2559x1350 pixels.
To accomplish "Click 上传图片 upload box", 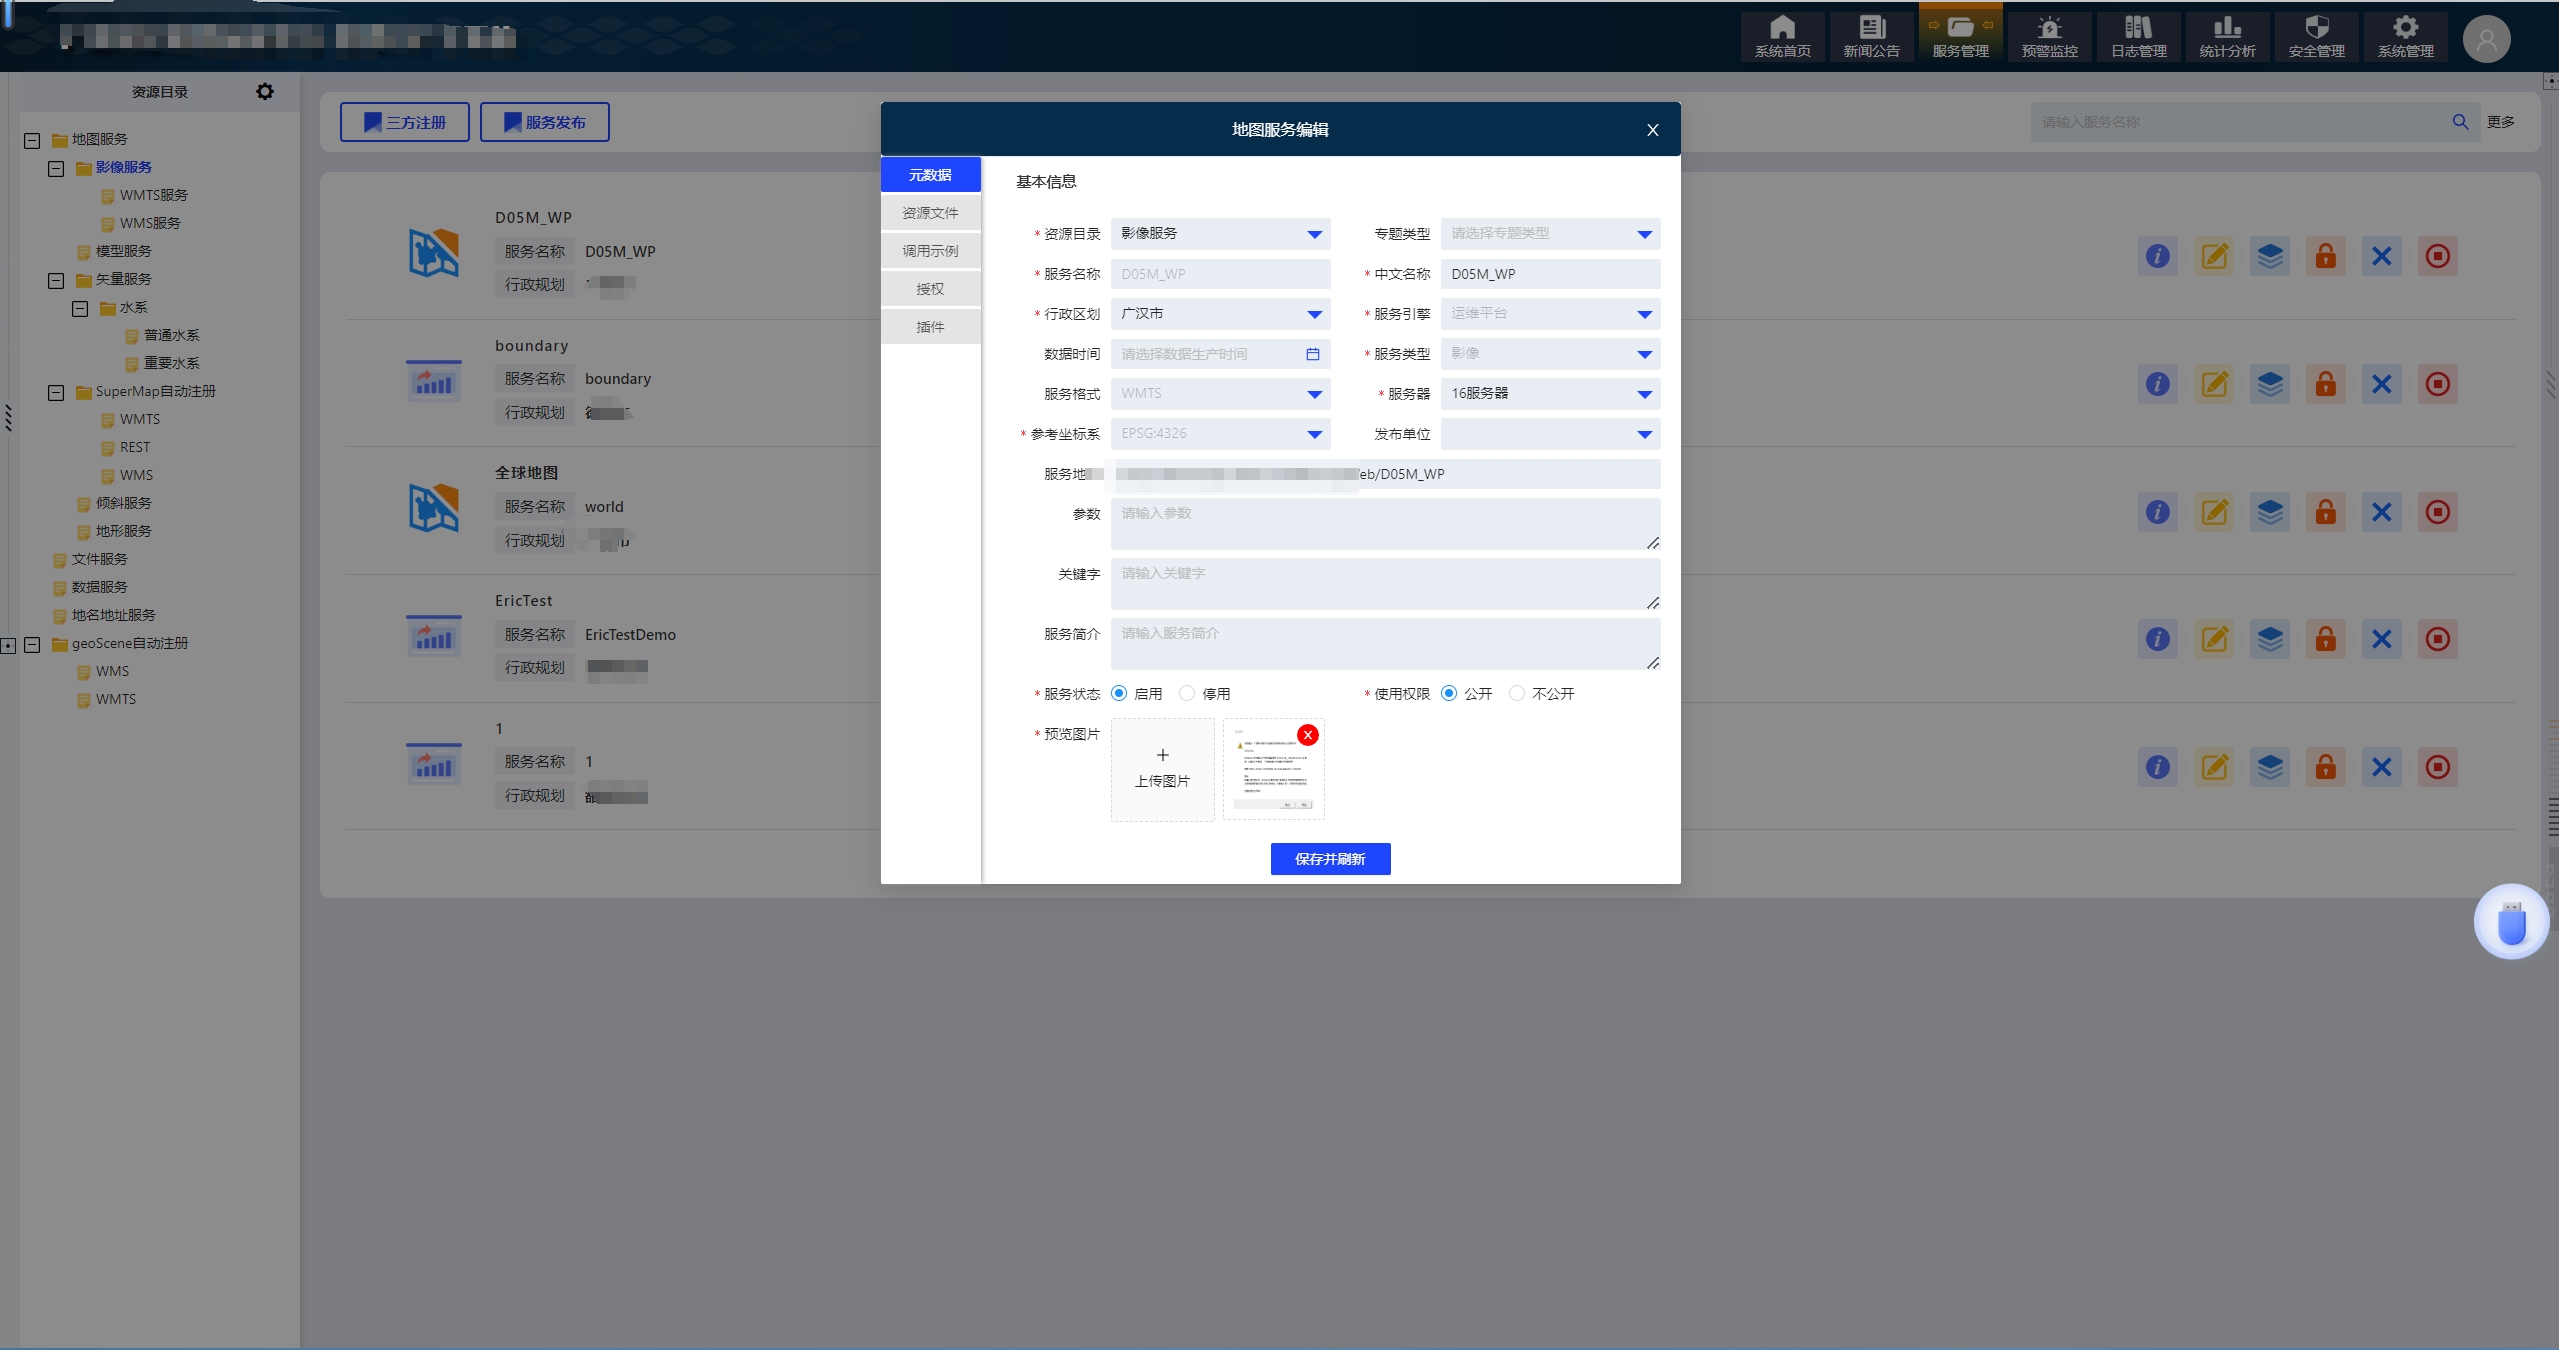I will click(1162, 769).
